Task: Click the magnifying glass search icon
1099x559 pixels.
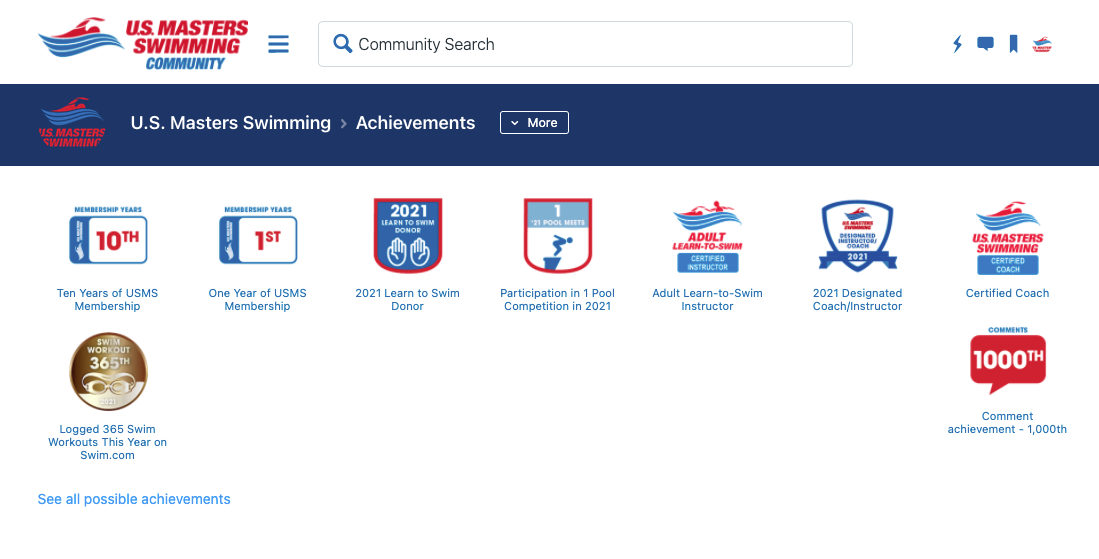Action: point(343,43)
